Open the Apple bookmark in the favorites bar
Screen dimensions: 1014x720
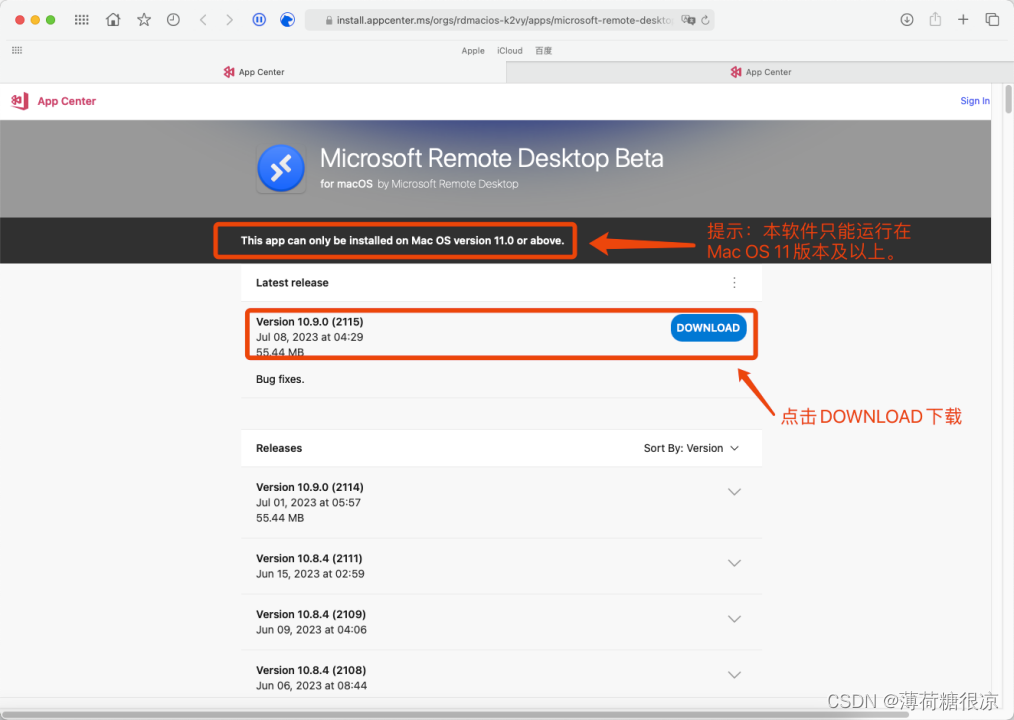(x=473, y=50)
